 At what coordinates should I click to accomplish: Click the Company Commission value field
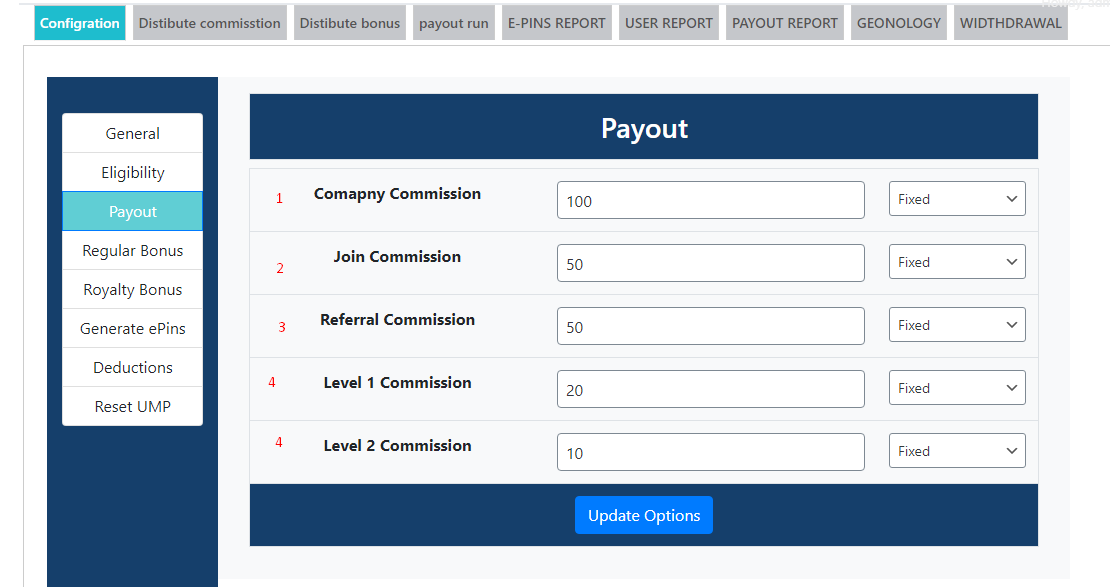tap(710, 200)
